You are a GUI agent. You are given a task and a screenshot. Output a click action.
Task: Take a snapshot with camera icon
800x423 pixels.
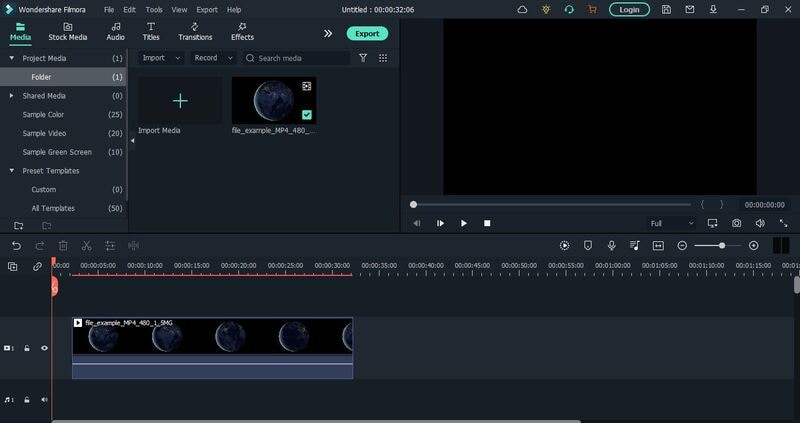click(x=736, y=223)
